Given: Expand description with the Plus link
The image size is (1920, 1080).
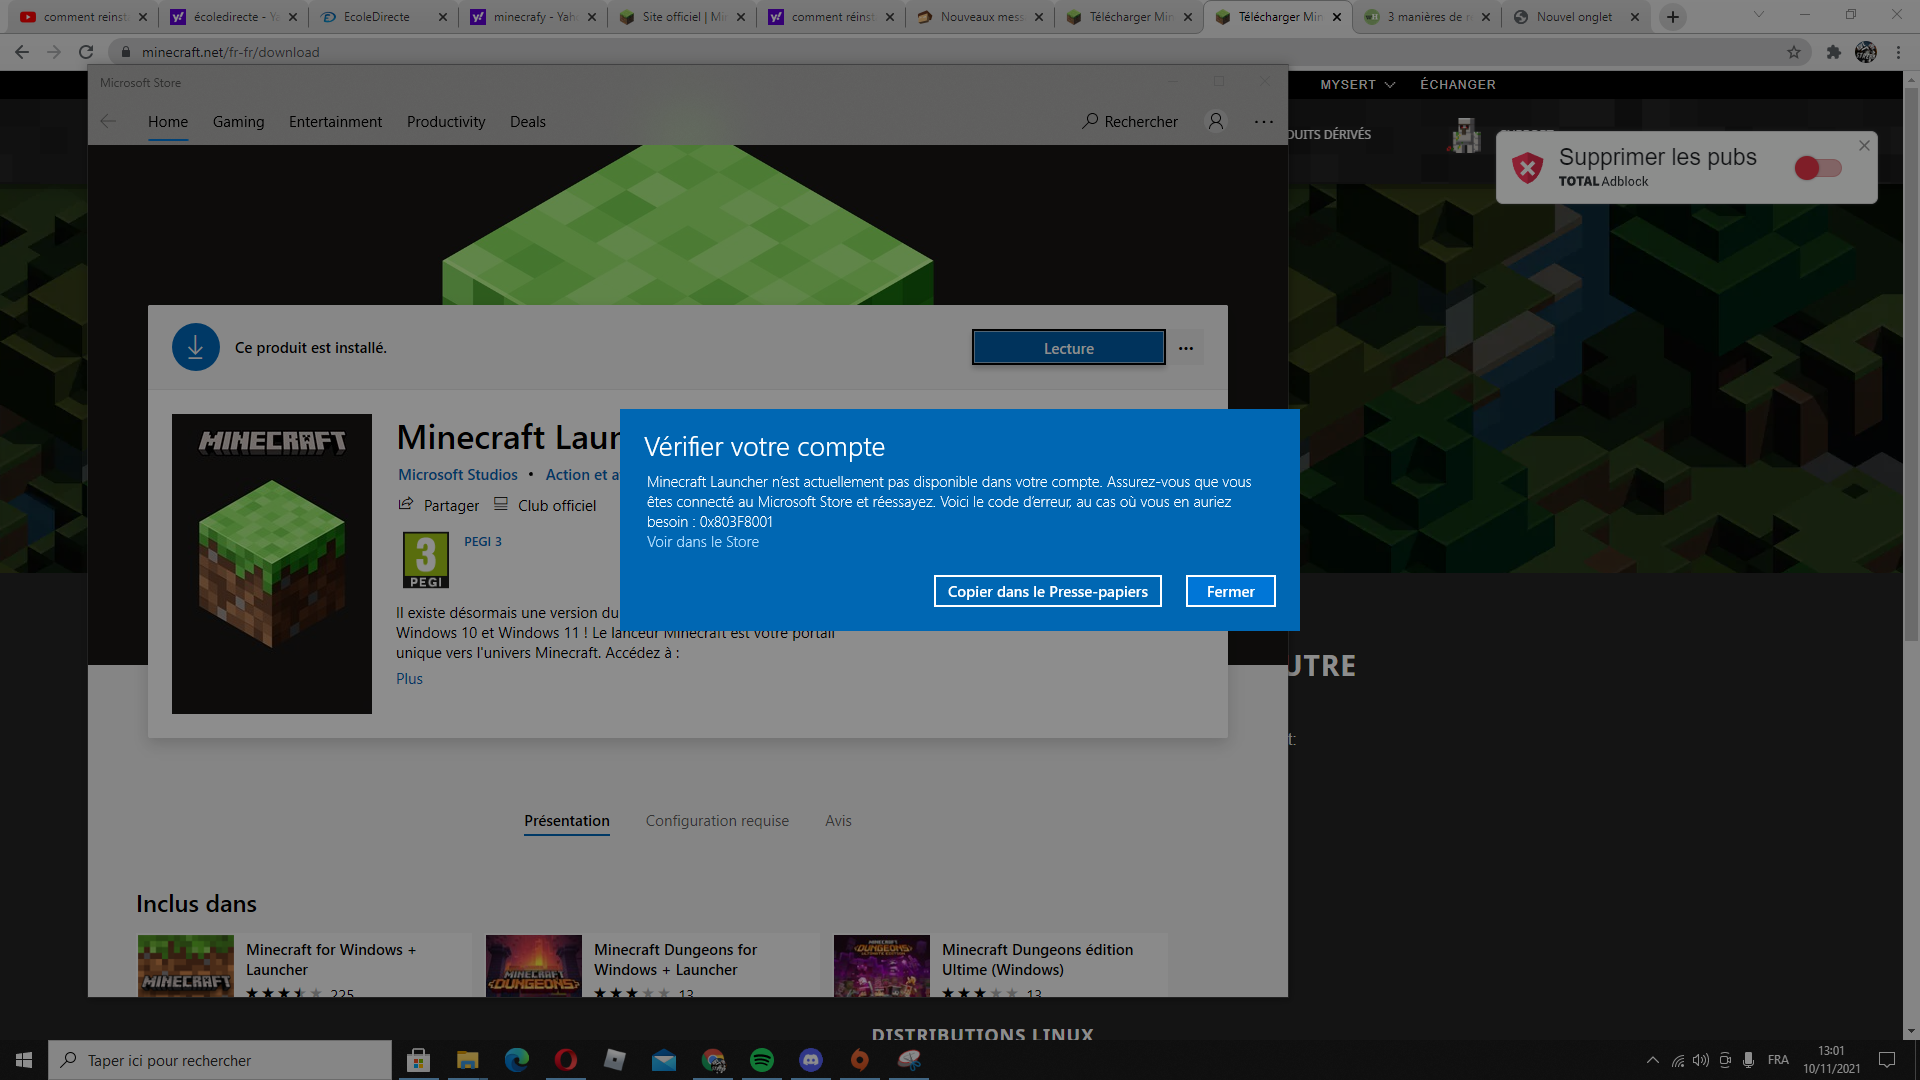Looking at the screenshot, I should (409, 679).
